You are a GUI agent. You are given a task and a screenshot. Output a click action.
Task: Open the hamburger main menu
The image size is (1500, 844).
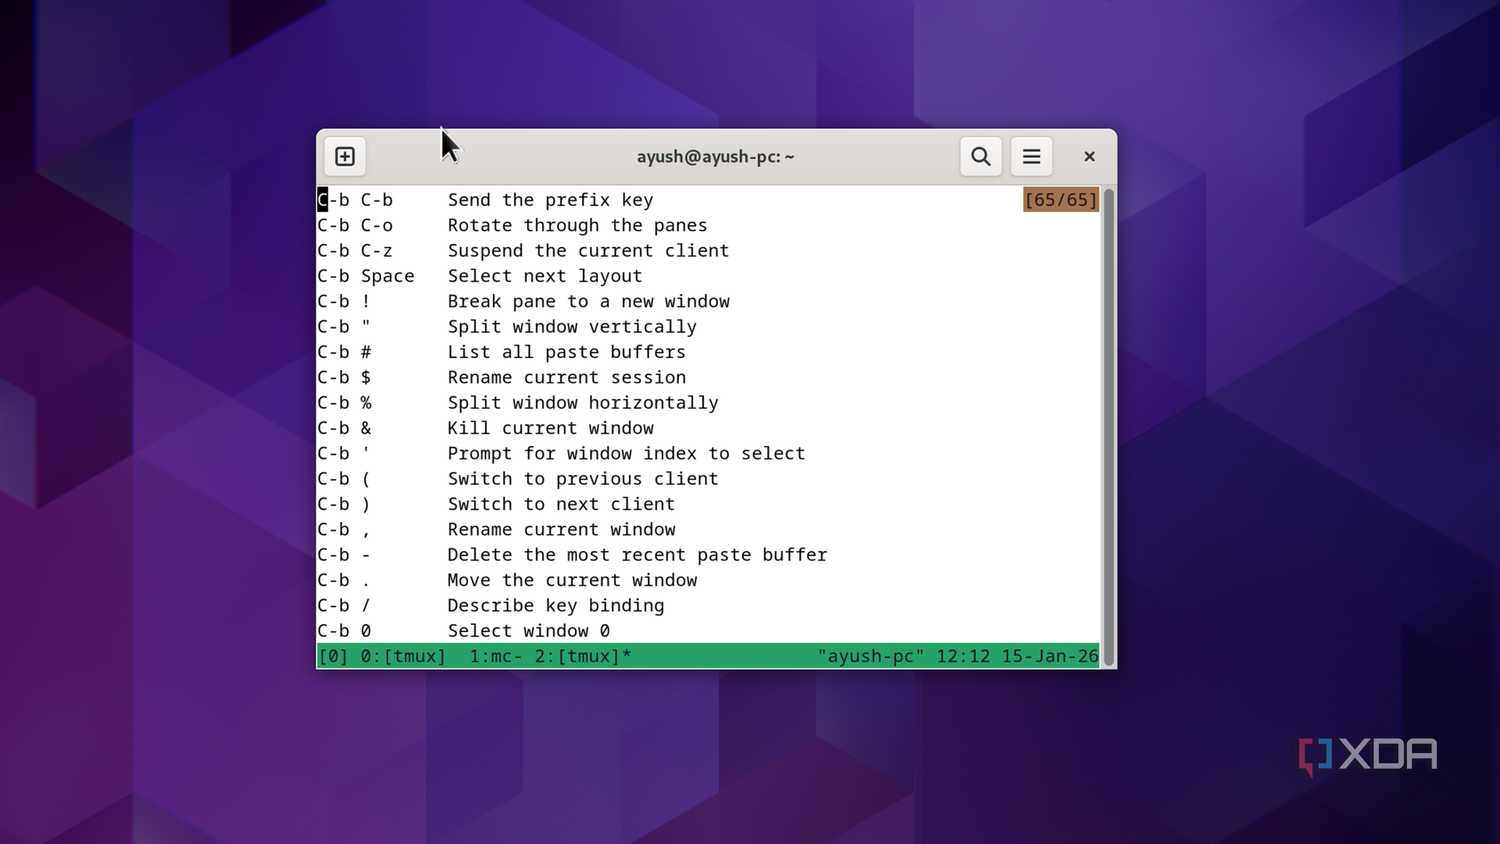coord(1031,156)
